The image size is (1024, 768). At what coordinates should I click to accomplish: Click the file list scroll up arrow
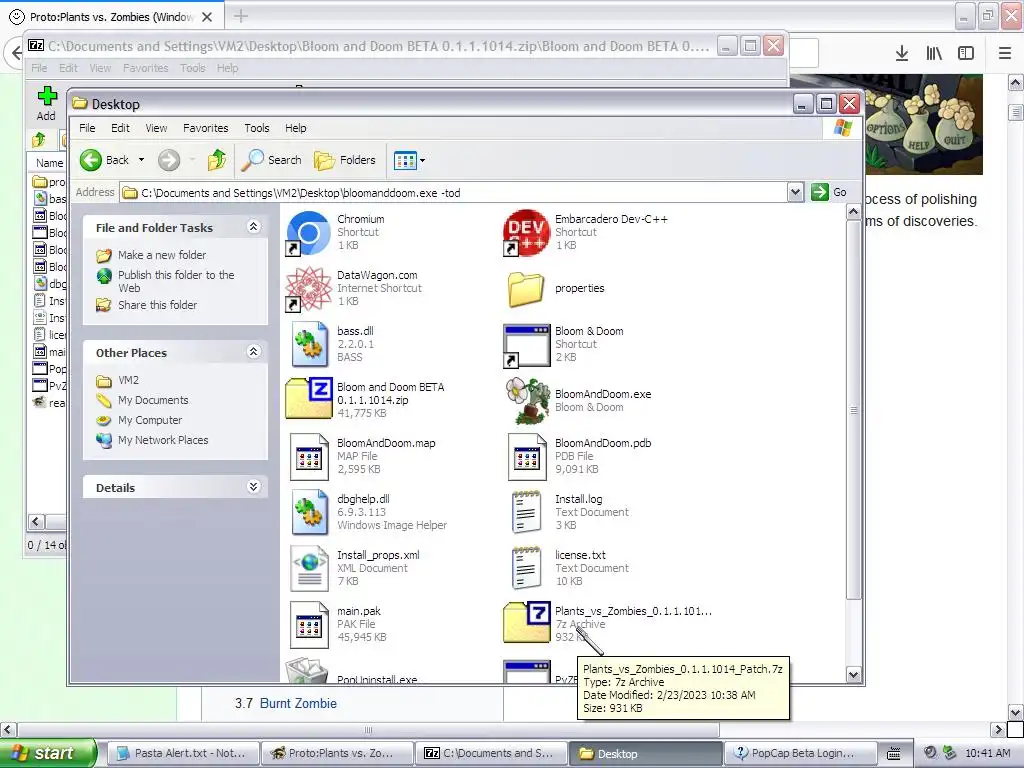(x=853, y=212)
